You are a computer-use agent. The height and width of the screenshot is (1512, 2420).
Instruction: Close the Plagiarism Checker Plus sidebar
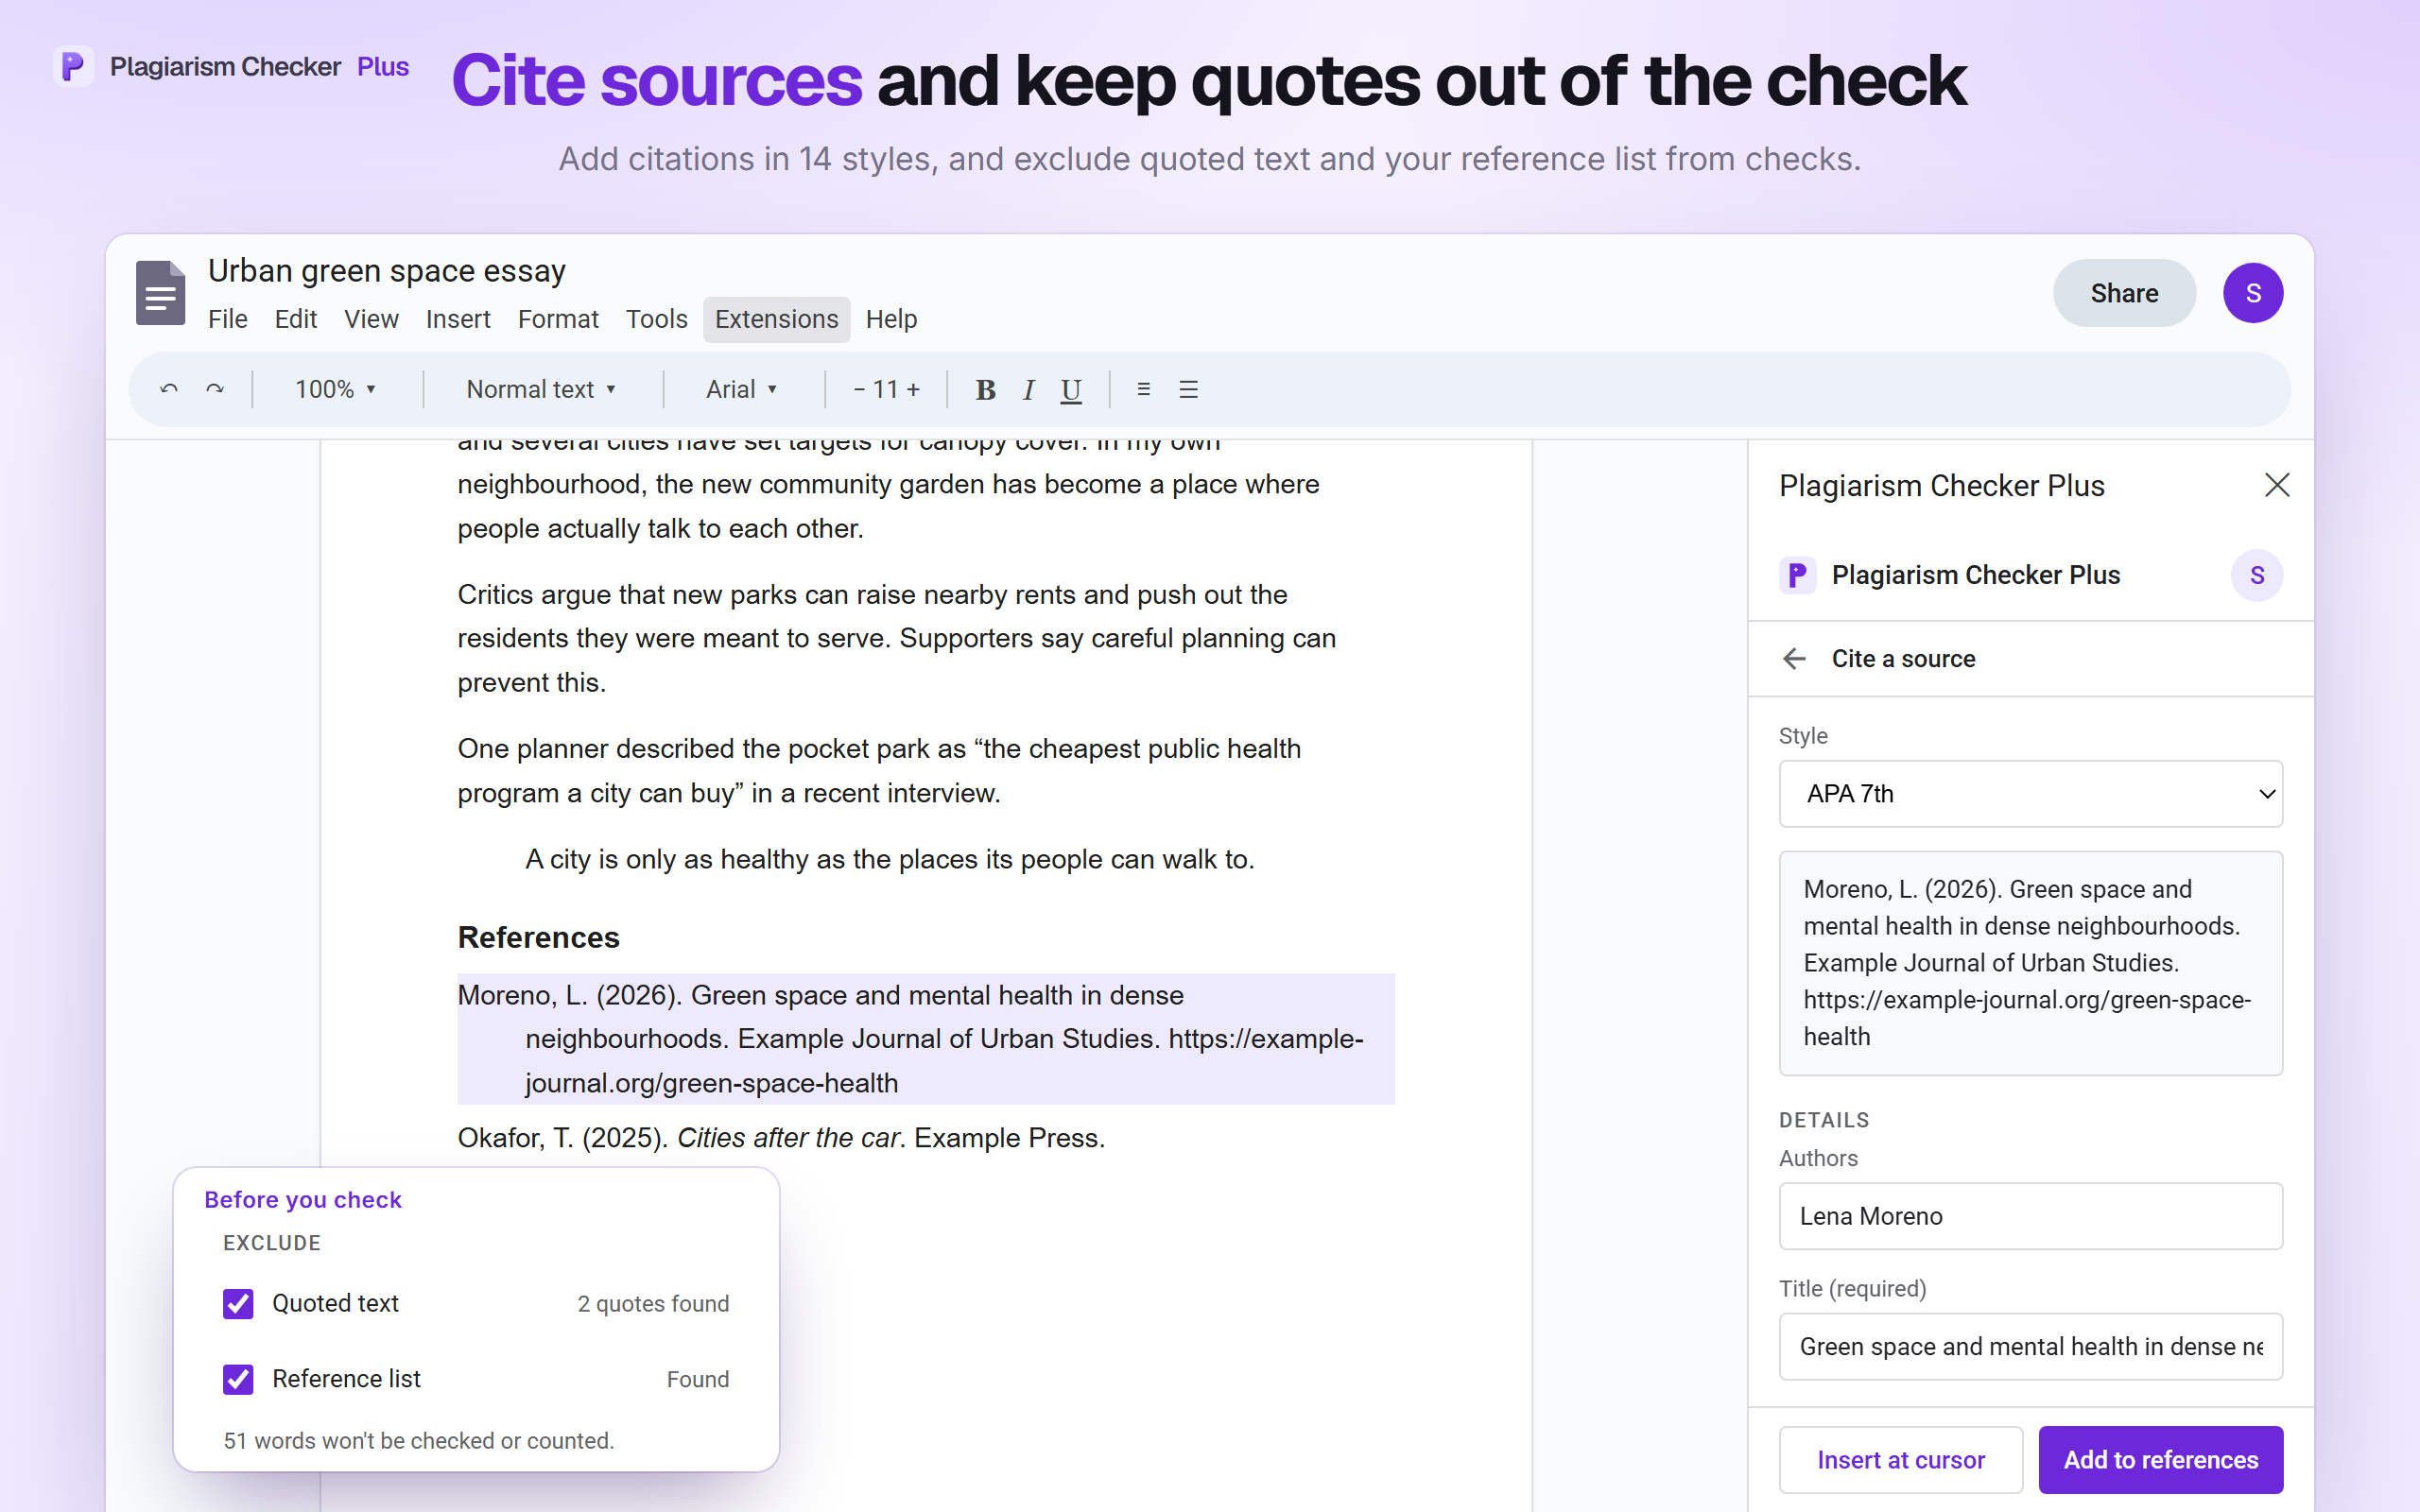click(x=2277, y=485)
